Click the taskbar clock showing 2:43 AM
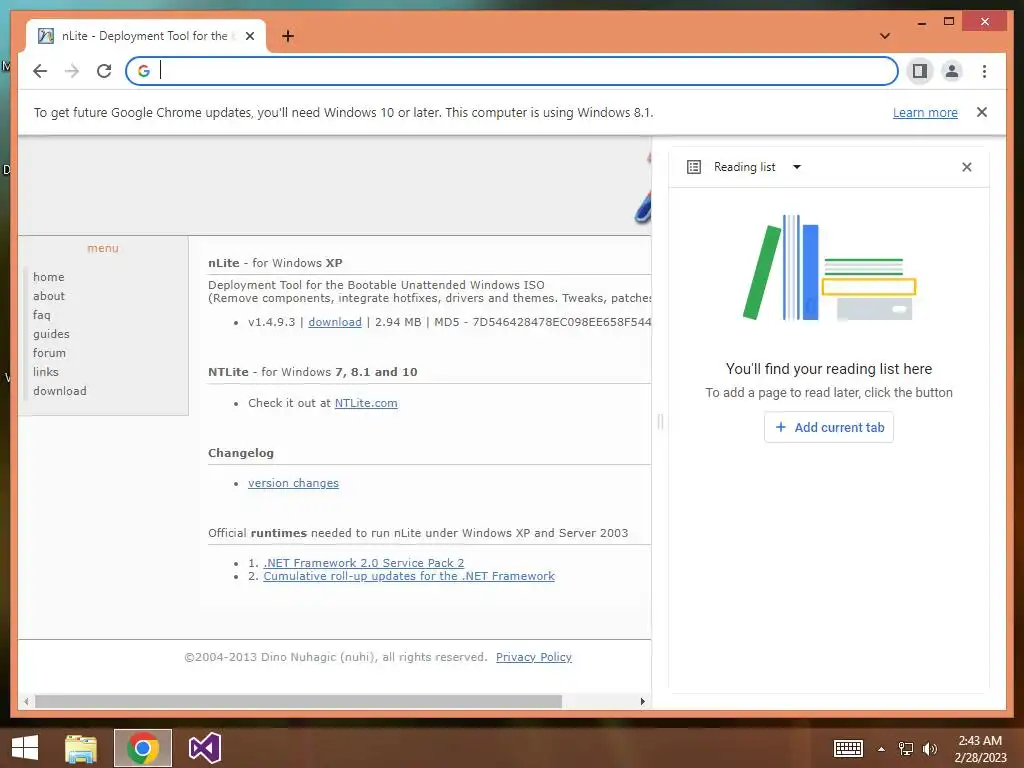 click(980, 748)
